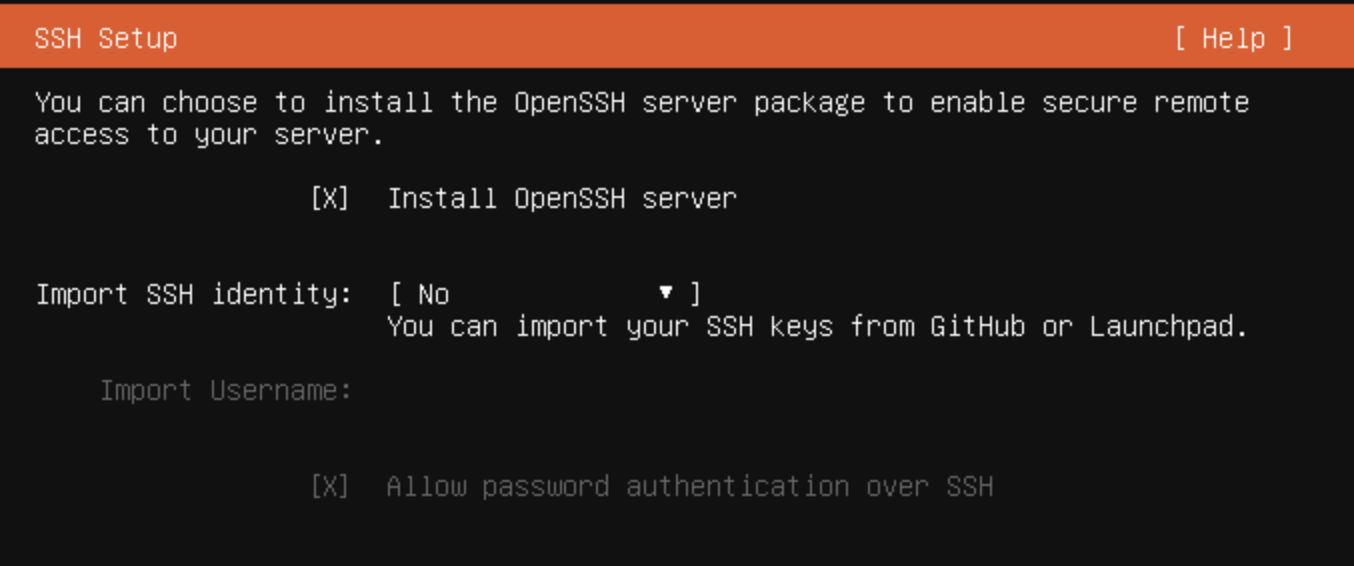The image size is (1354, 566).
Task: Open the Import SSH identity dropdown
Action: coord(544,294)
